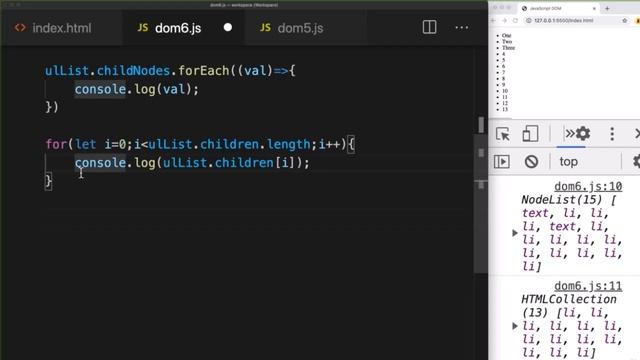Screen dimensions: 640x360
Task: Open the dom6.js:11 source link
Action: 588,286
